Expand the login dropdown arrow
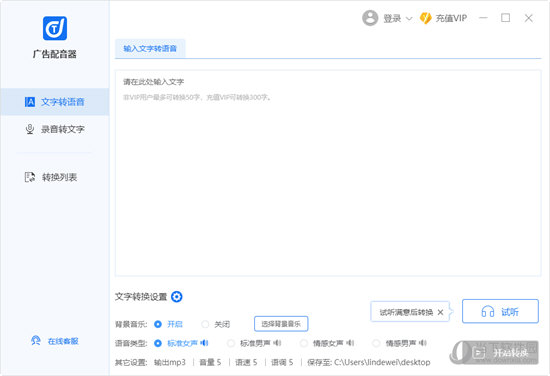Image resolution: width=550 pixels, height=376 pixels. 409,19
